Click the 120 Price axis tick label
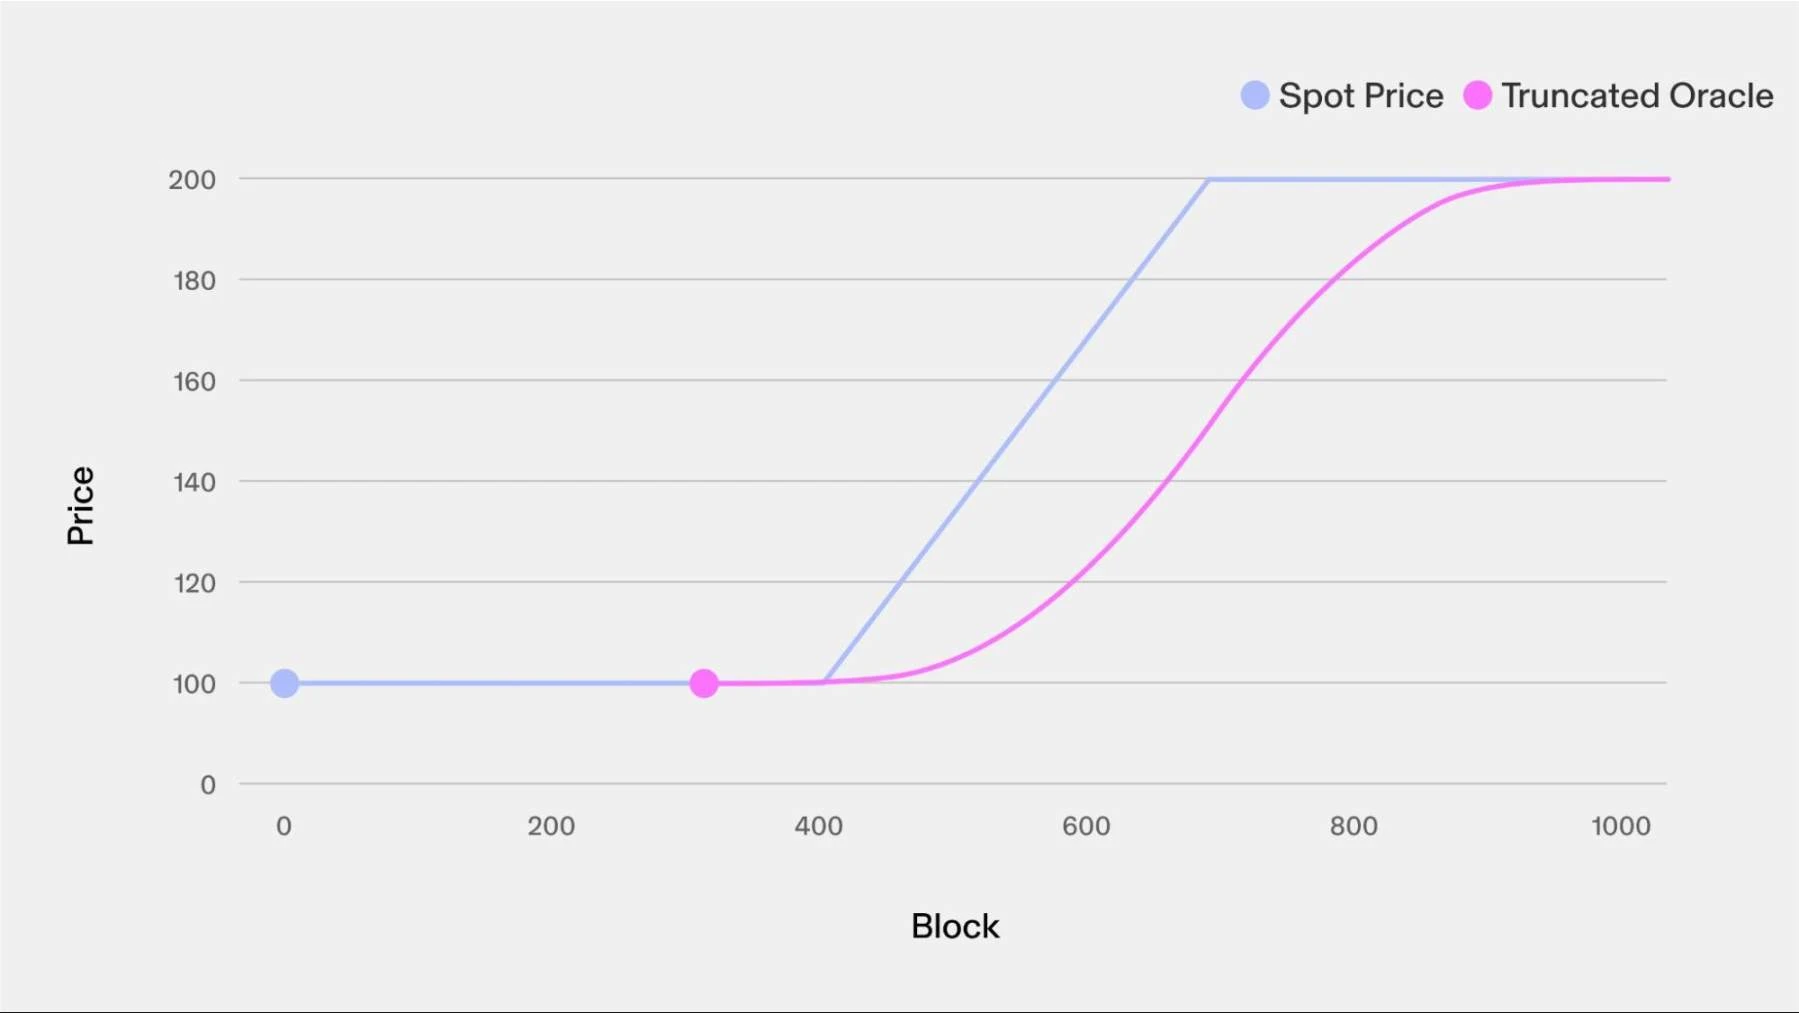Image resolution: width=1799 pixels, height=1013 pixels. pyautogui.click(x=194, y=583)
